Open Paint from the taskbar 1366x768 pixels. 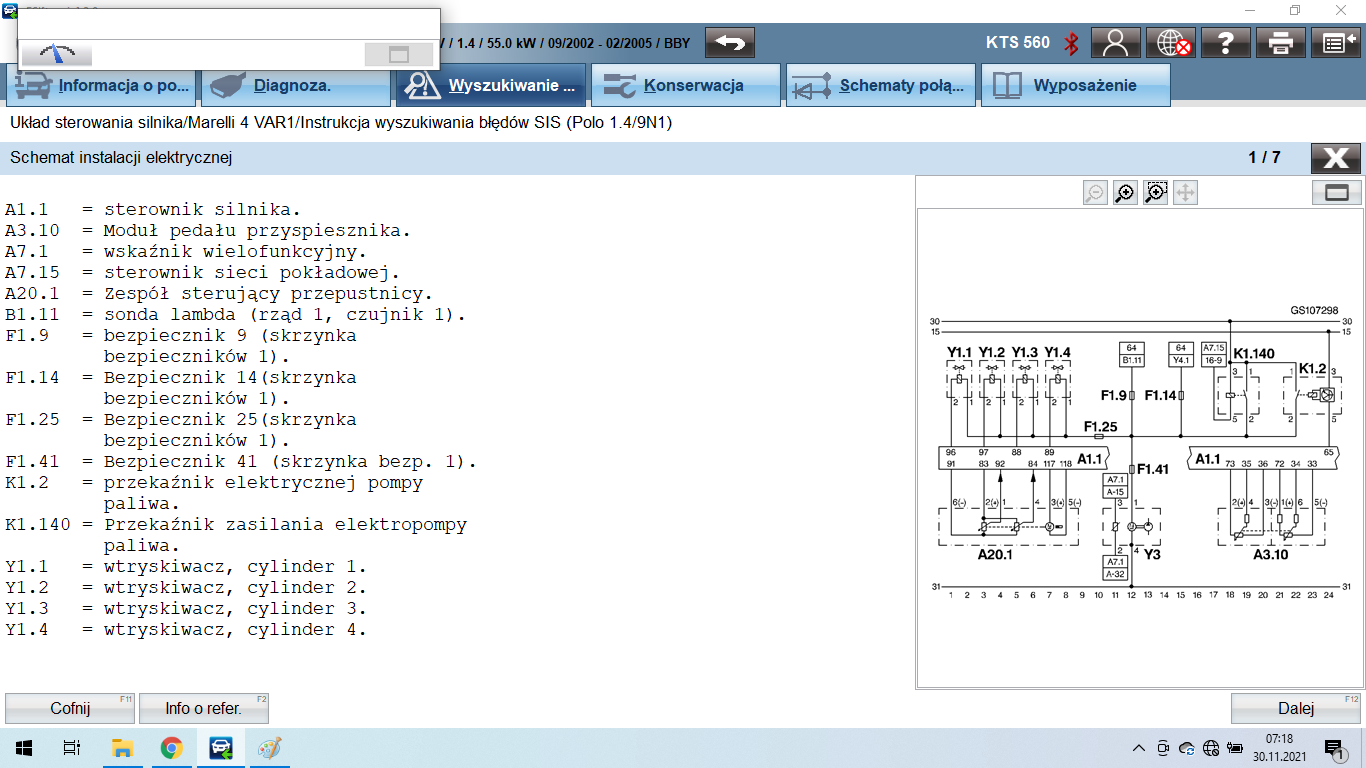[270, 748]
